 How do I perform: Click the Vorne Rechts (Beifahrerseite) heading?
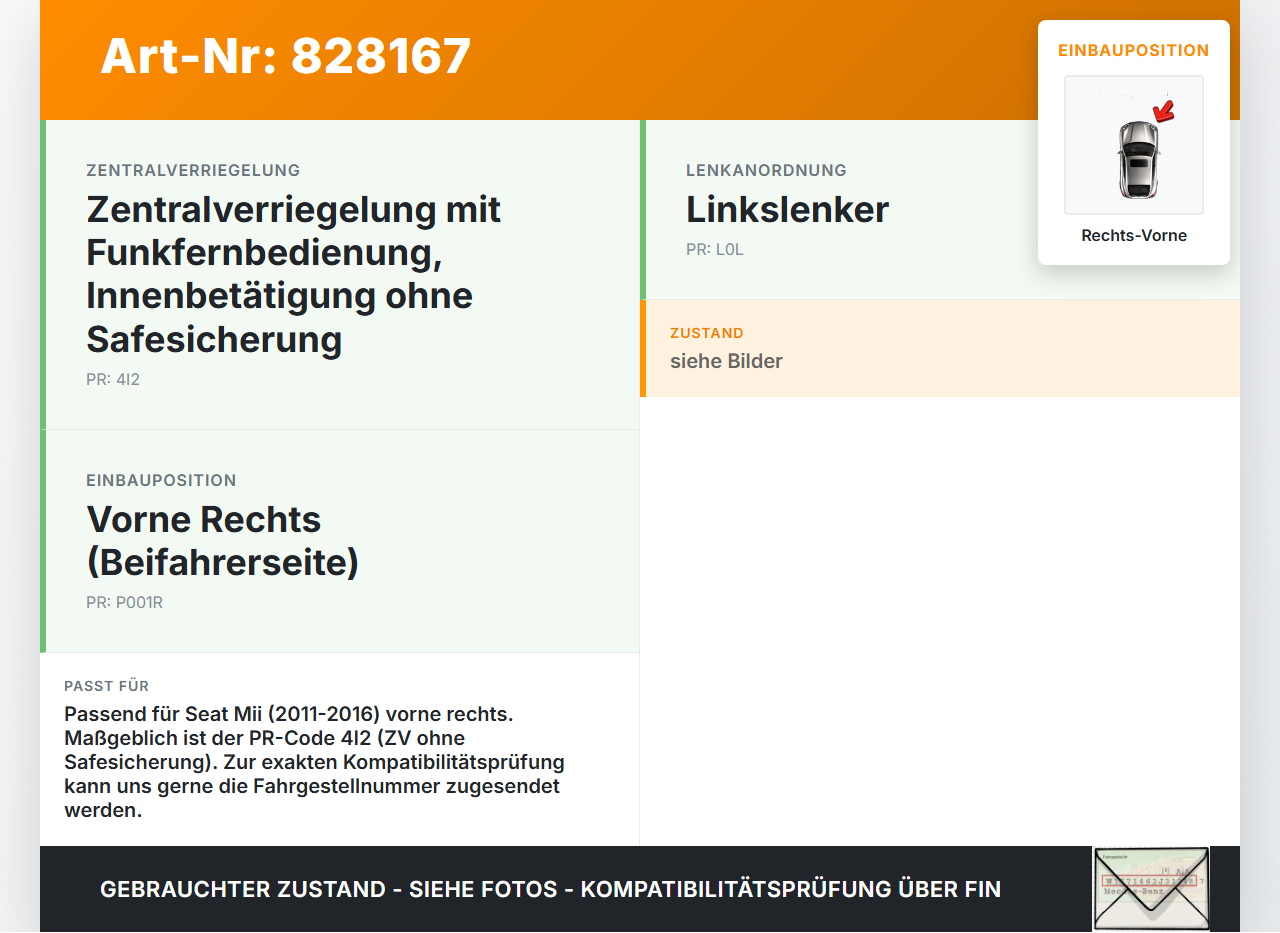point(222,541)
